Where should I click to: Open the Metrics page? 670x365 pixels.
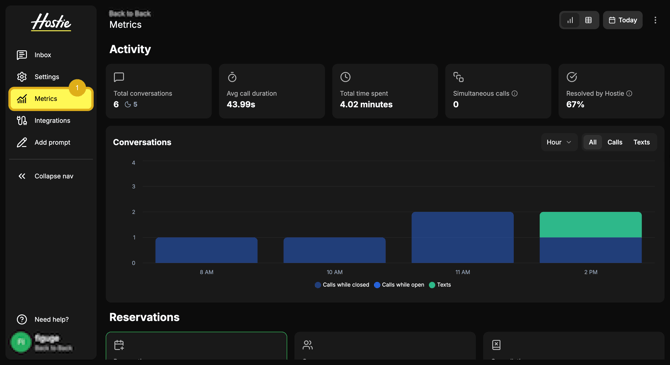pyautogui.click(x=51, y=99)
